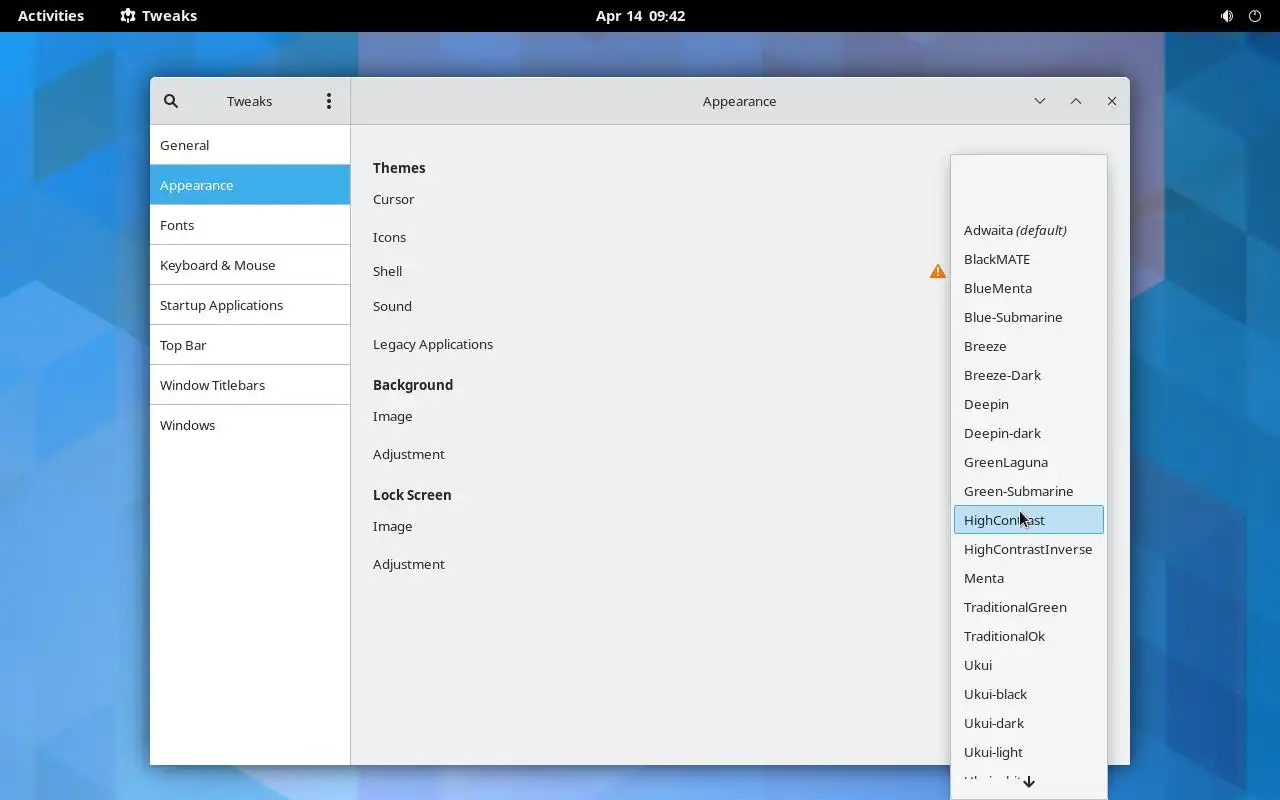Image resolution: width=1280 pixels, height=800 pixels.
Task: Open Window Titlebars section
Action: [250, 385]
